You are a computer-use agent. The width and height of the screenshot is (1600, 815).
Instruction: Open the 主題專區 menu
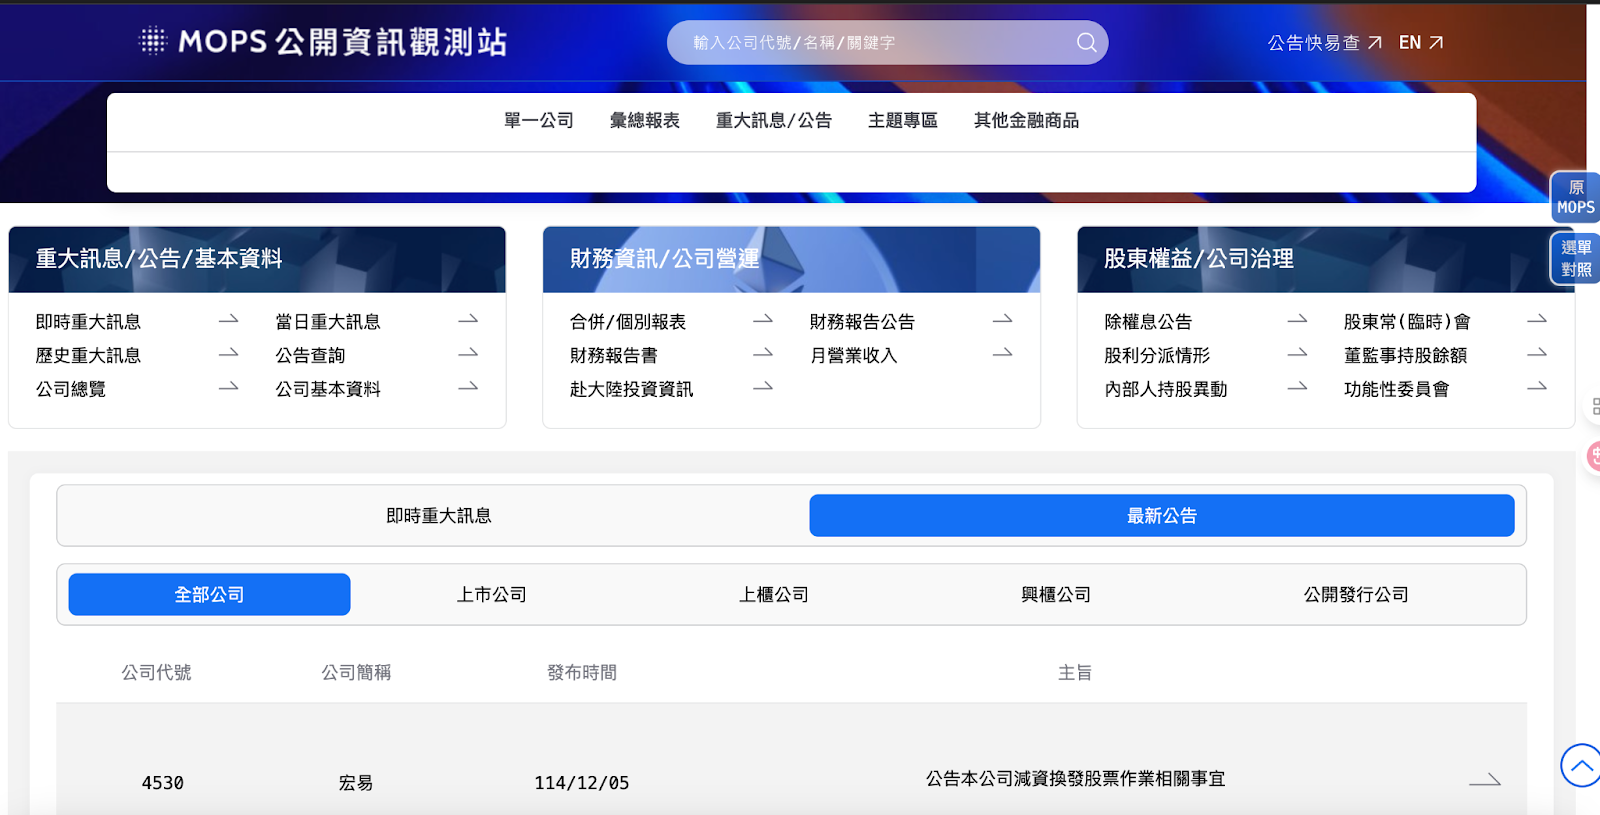[x=903, y=121]
